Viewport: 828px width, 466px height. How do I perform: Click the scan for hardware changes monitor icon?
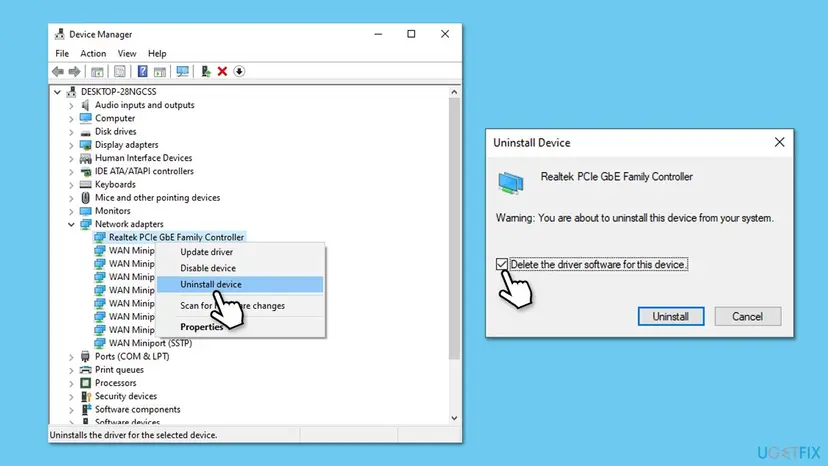183,71
